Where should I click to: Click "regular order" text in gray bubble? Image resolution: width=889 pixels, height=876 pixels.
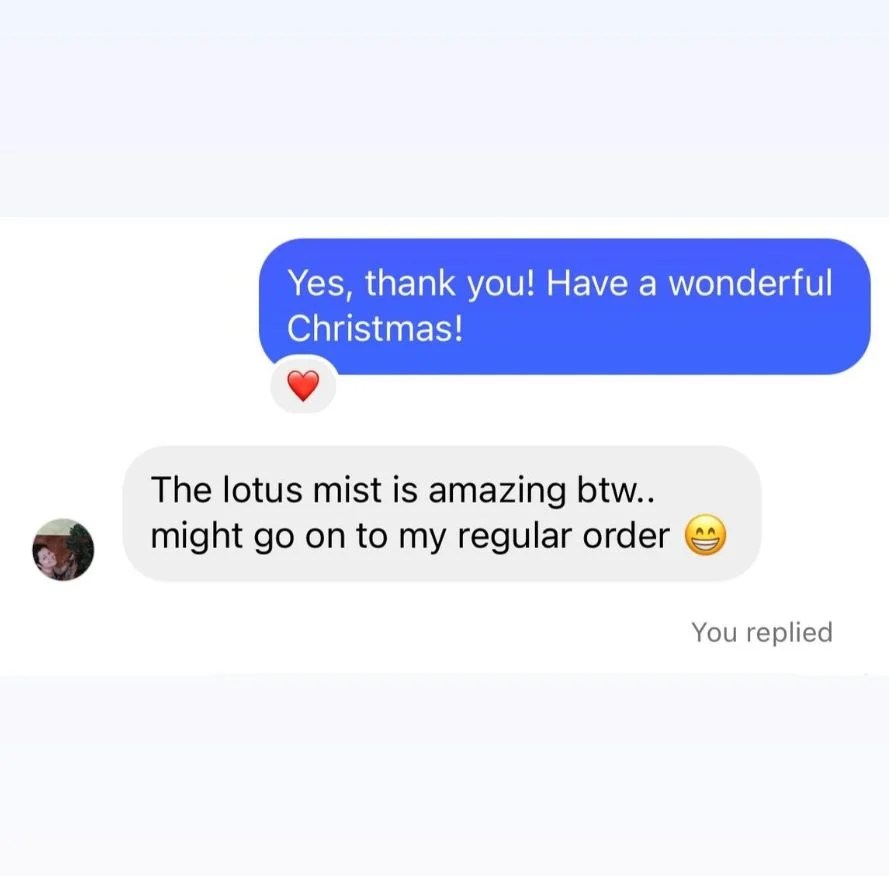564,536
